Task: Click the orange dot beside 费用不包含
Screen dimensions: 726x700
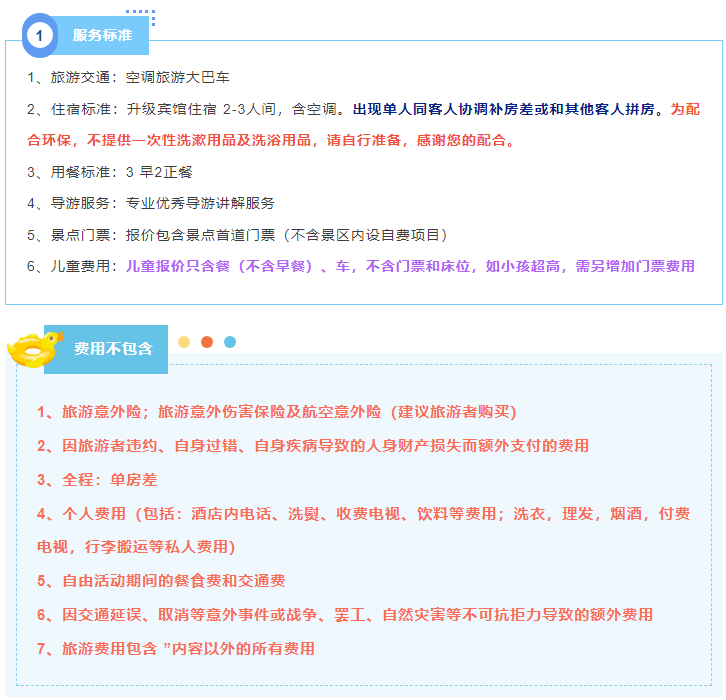Action: (207, 342)
